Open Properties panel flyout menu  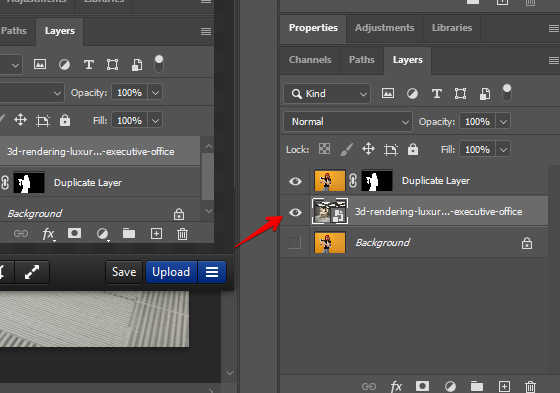click(554, 28)
